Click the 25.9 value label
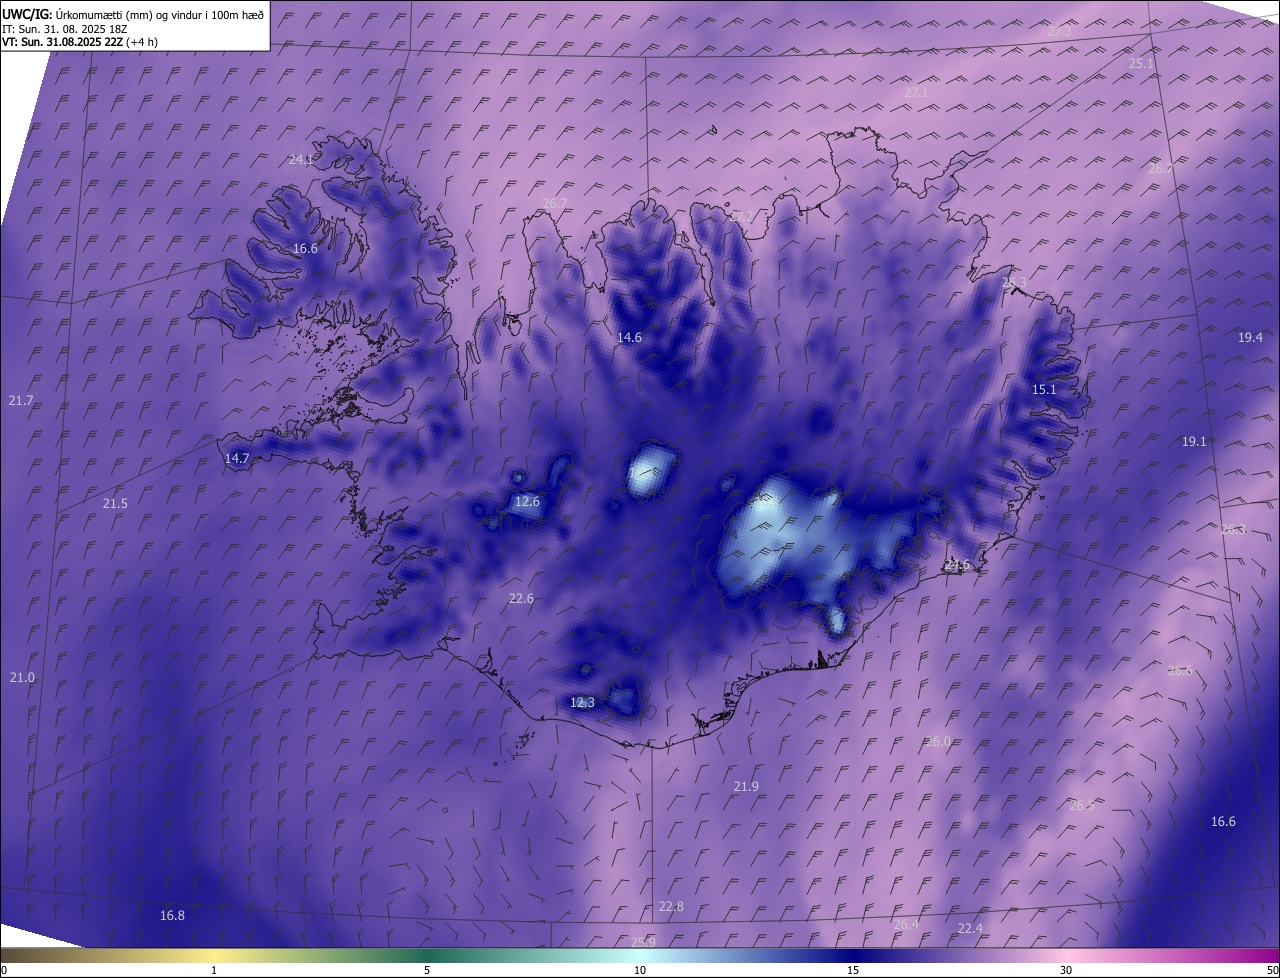1280x978 pixels. pyautogui.click(x=643, y=942)
